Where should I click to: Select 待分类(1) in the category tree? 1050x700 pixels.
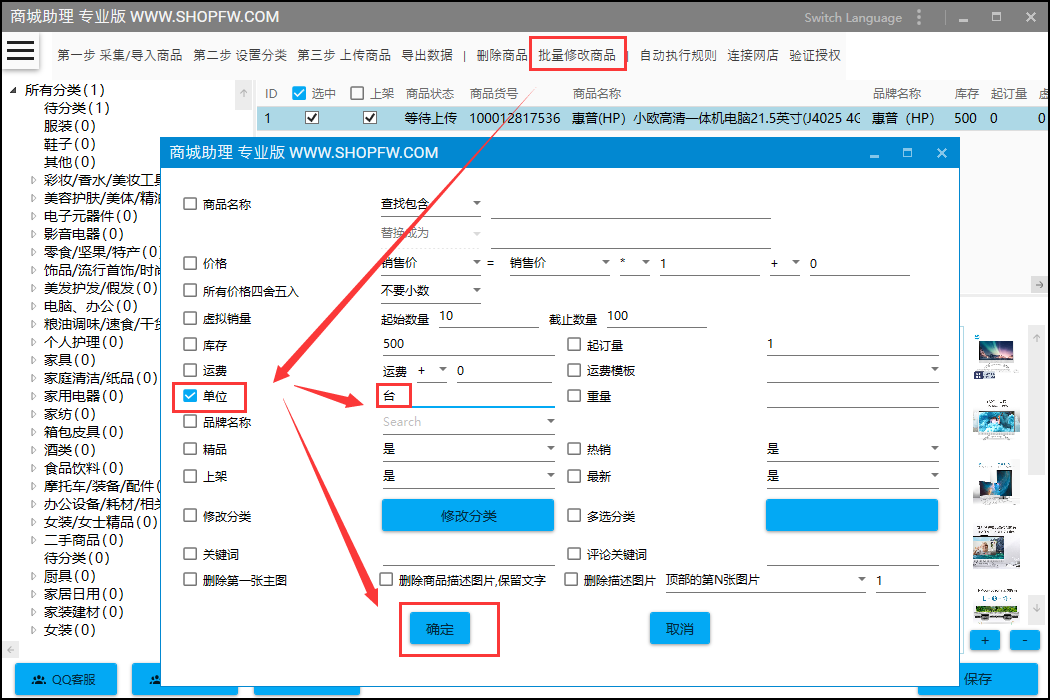pyautogui.click(x=76, y=108)
